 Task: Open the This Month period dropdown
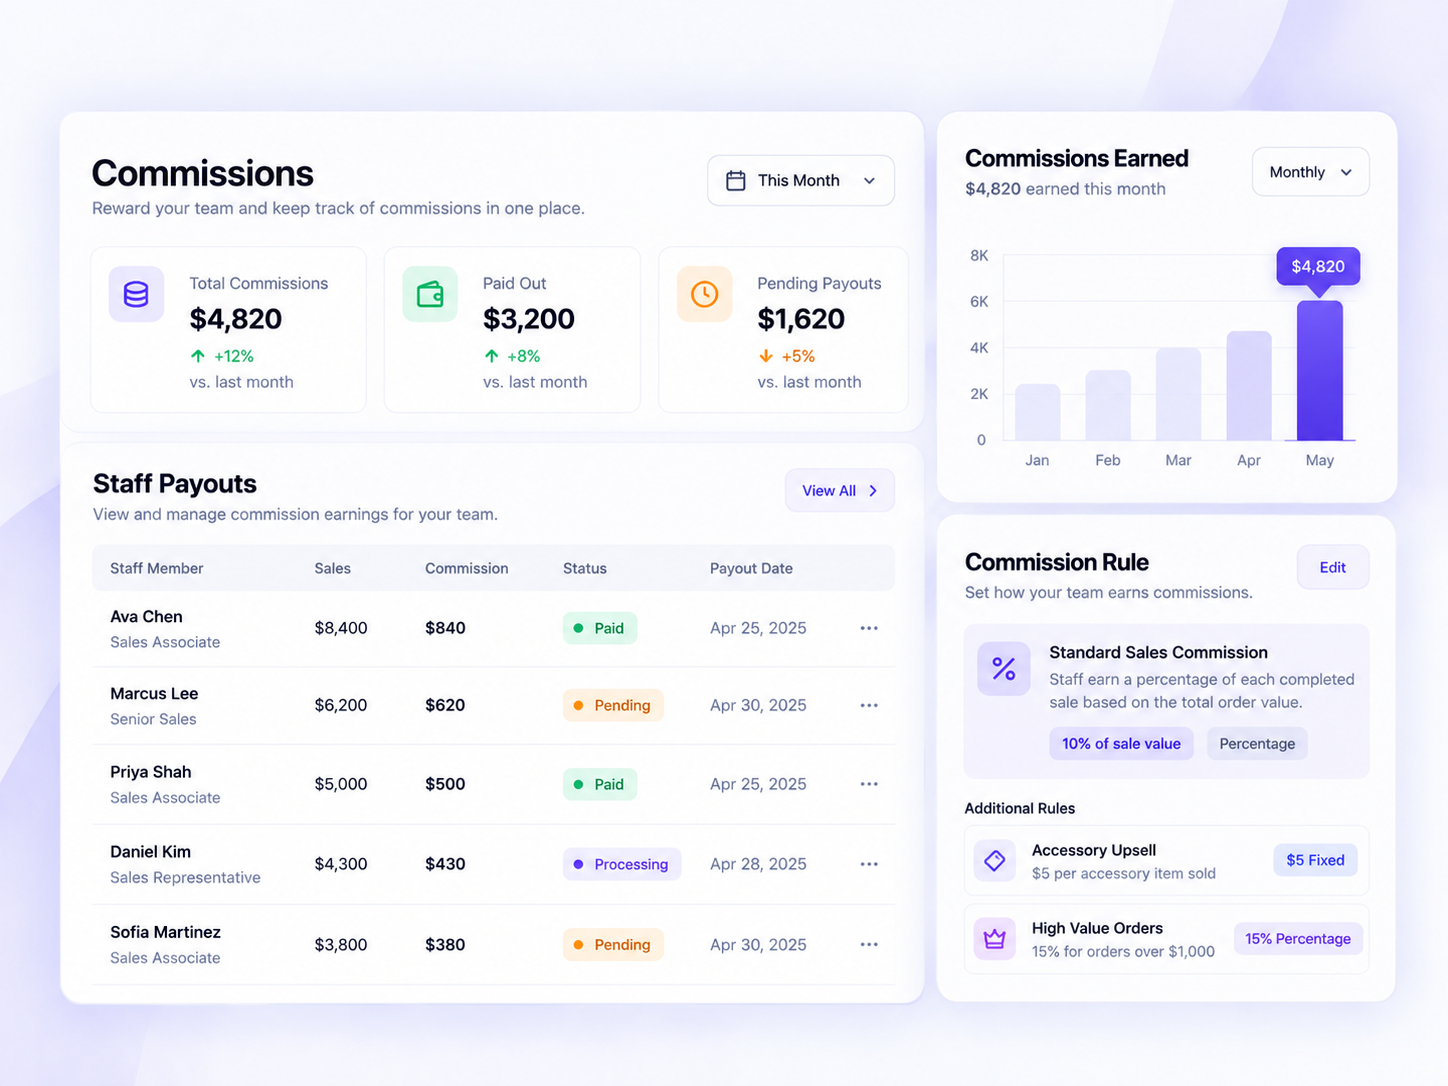pyautogui.click(x=800, y=181)
